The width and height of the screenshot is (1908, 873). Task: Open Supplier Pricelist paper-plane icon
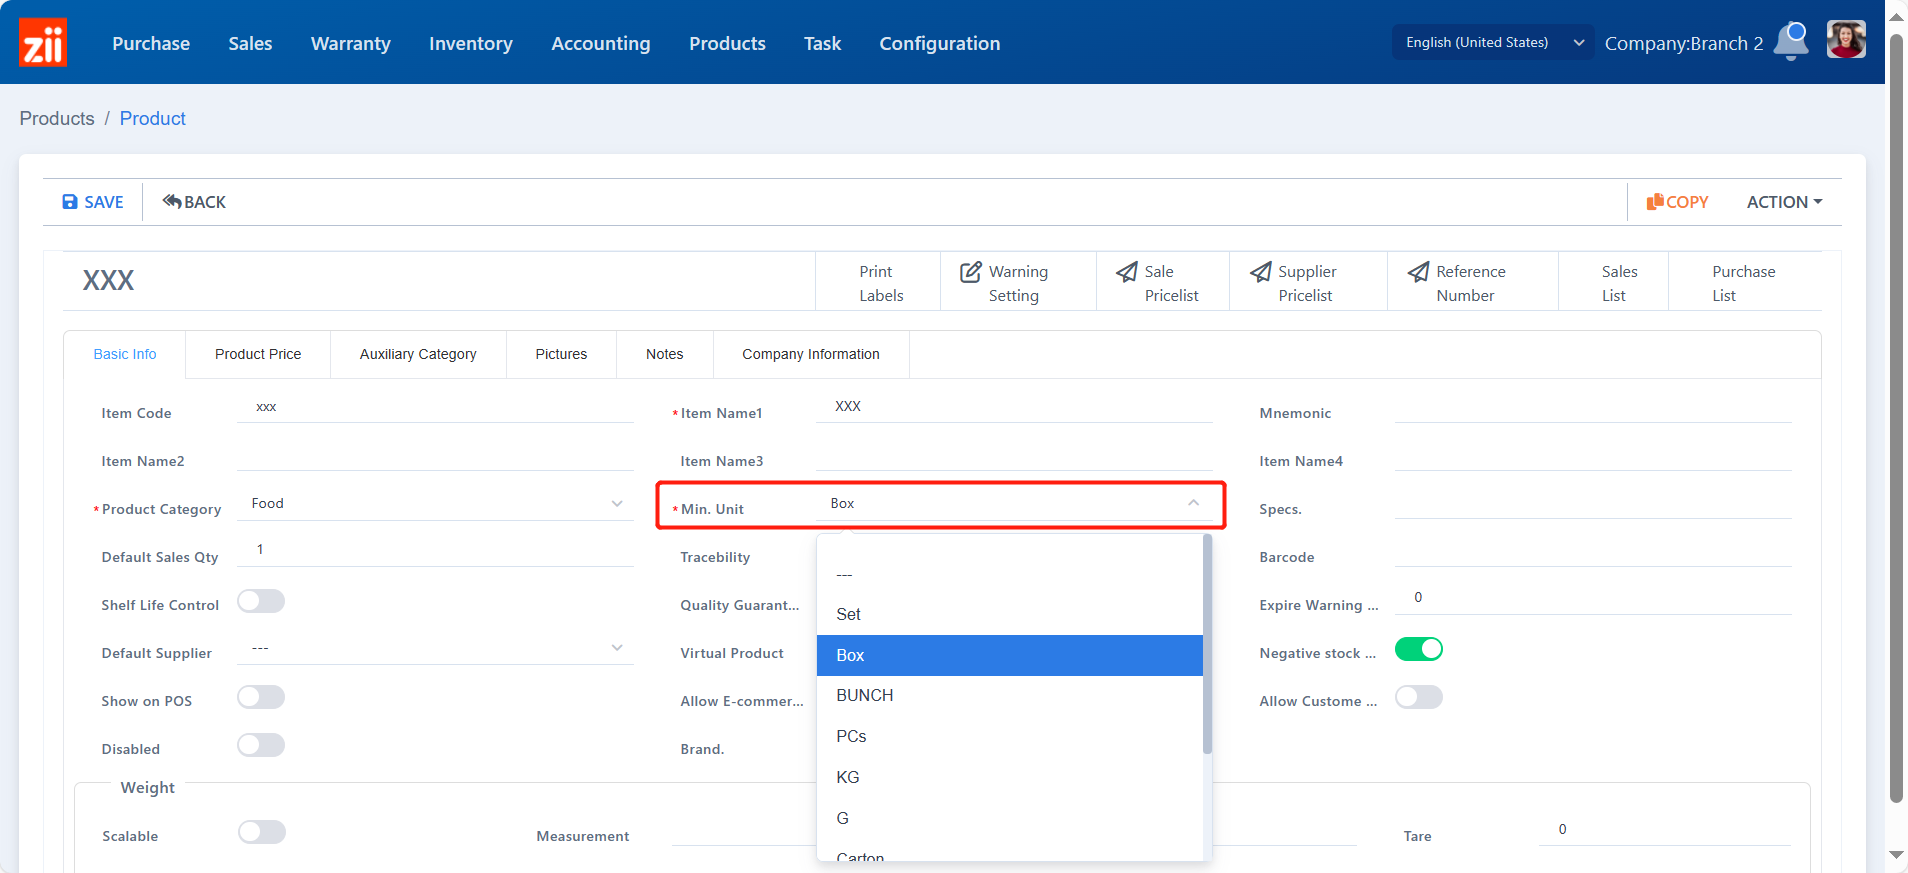(1261, 272)
